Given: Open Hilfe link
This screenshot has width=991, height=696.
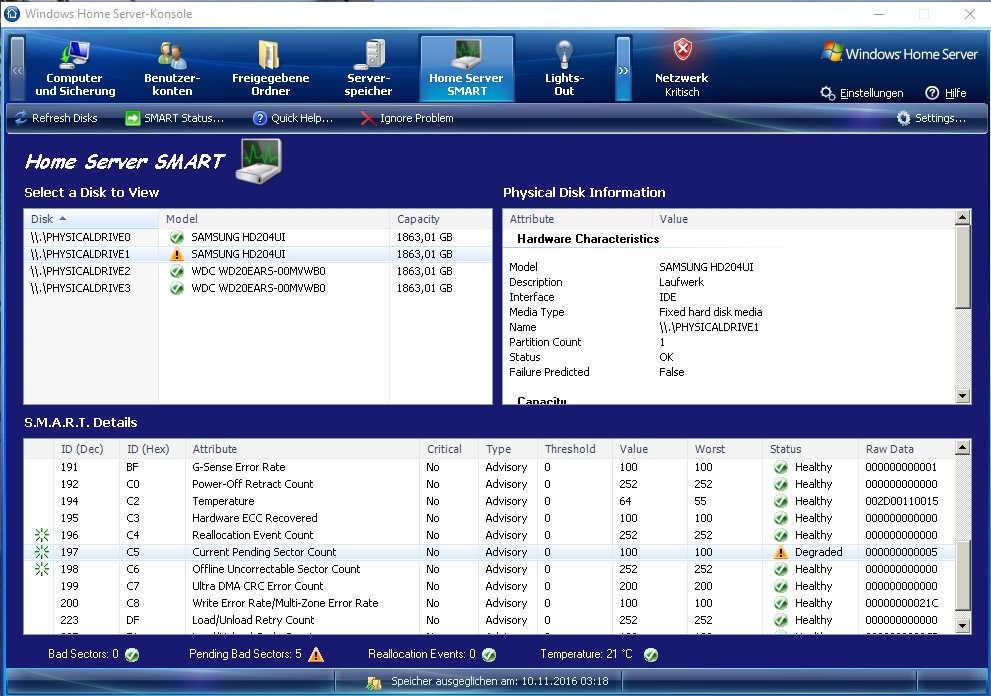Looking at the screenshot, I should click(x=946, y=93).
